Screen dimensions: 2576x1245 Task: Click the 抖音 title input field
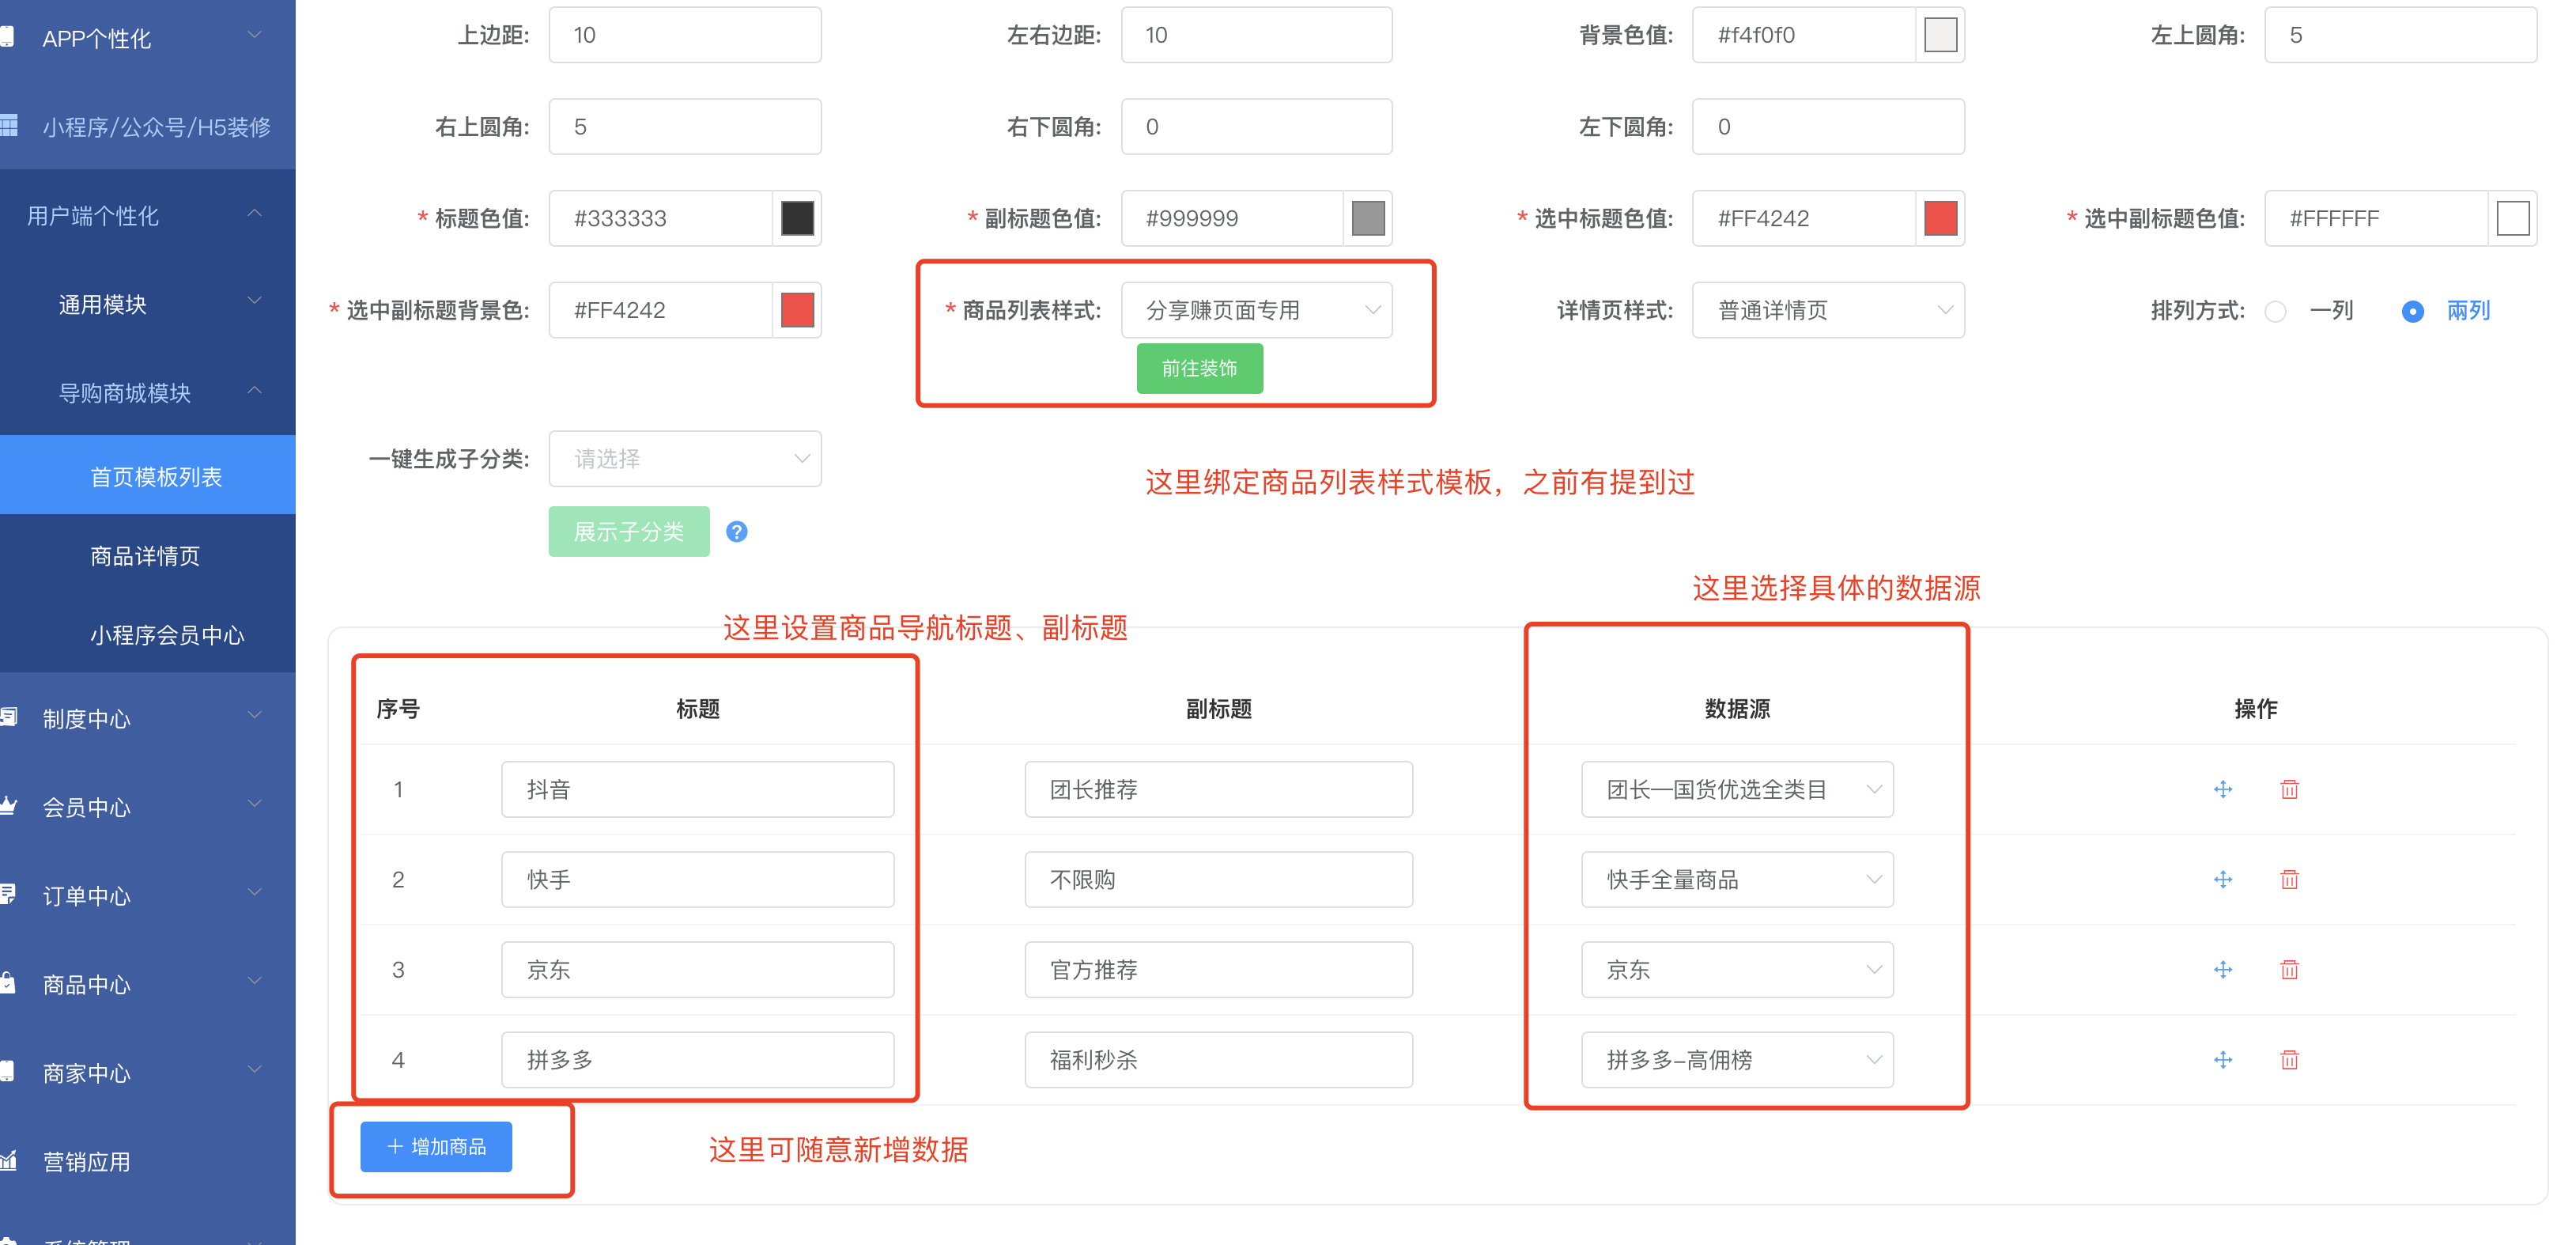click(697, 789)
